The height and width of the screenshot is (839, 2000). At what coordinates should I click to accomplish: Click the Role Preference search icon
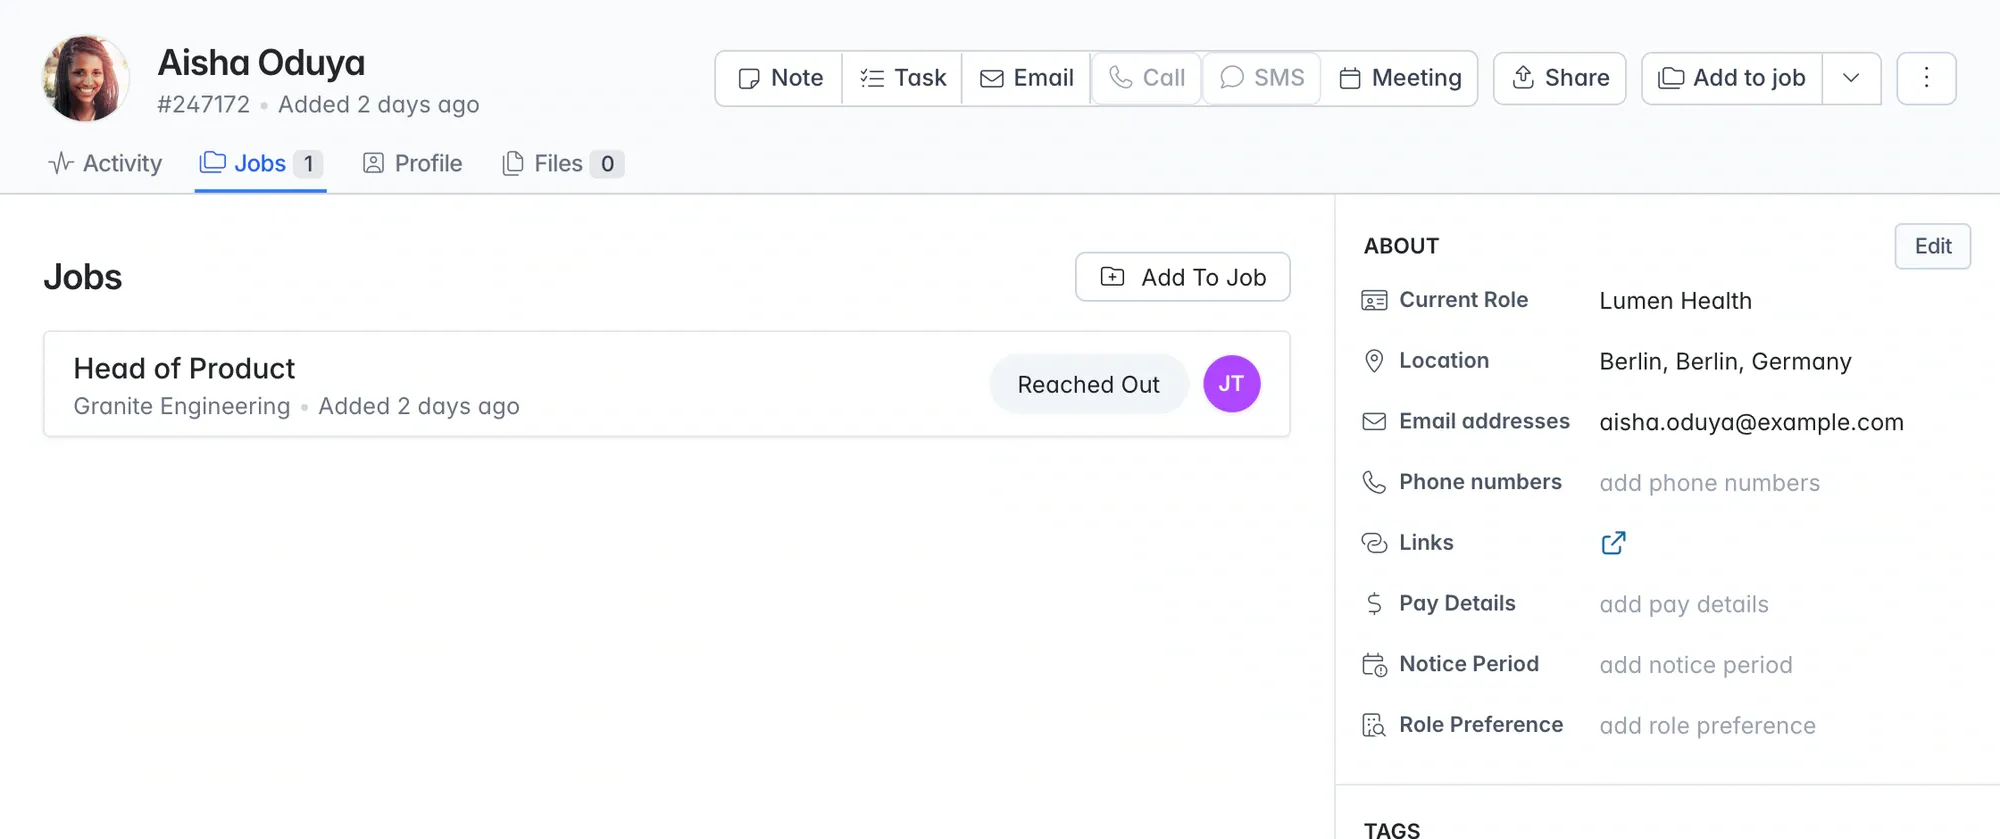coord(1375,725)
